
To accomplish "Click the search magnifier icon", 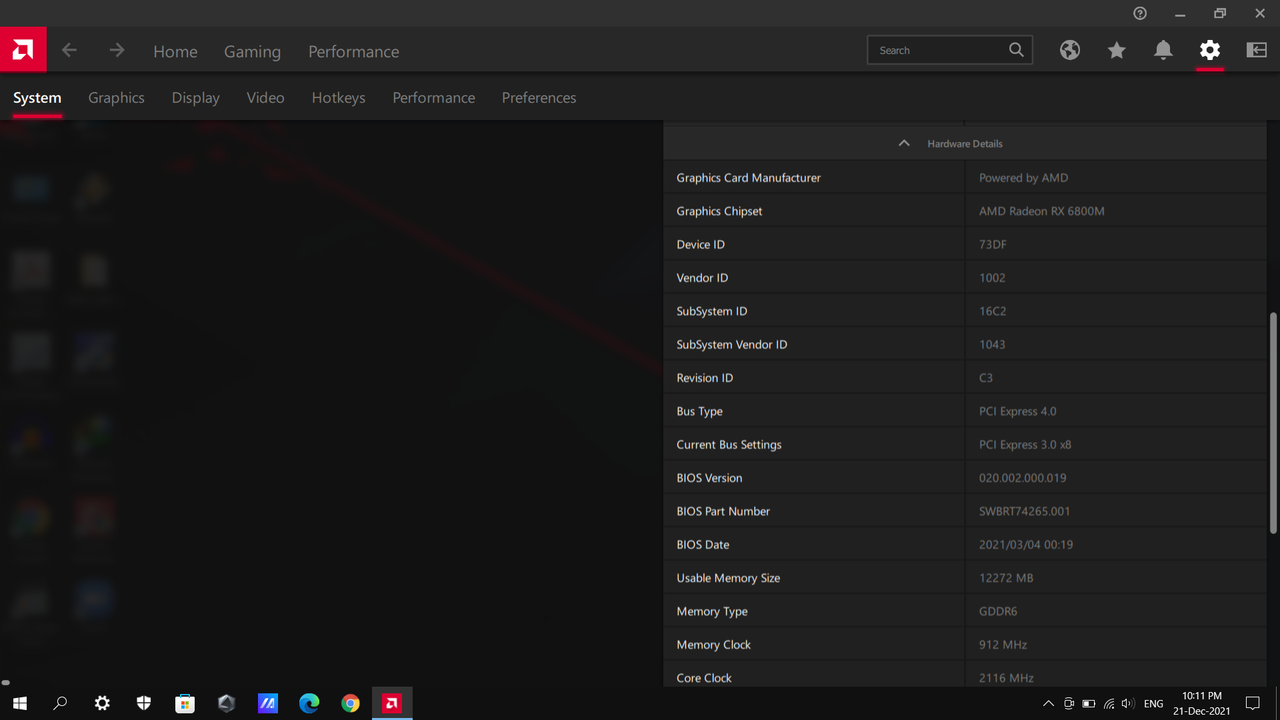I will coord(1016,49).
